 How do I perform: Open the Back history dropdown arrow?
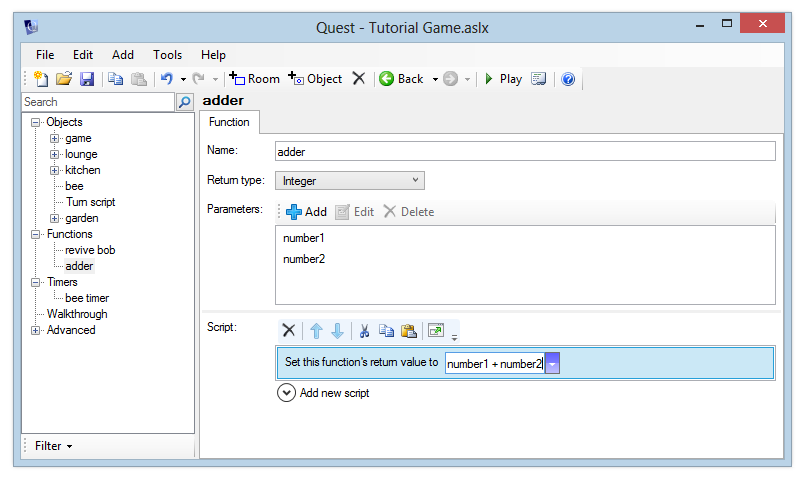[x=435, y=80]
